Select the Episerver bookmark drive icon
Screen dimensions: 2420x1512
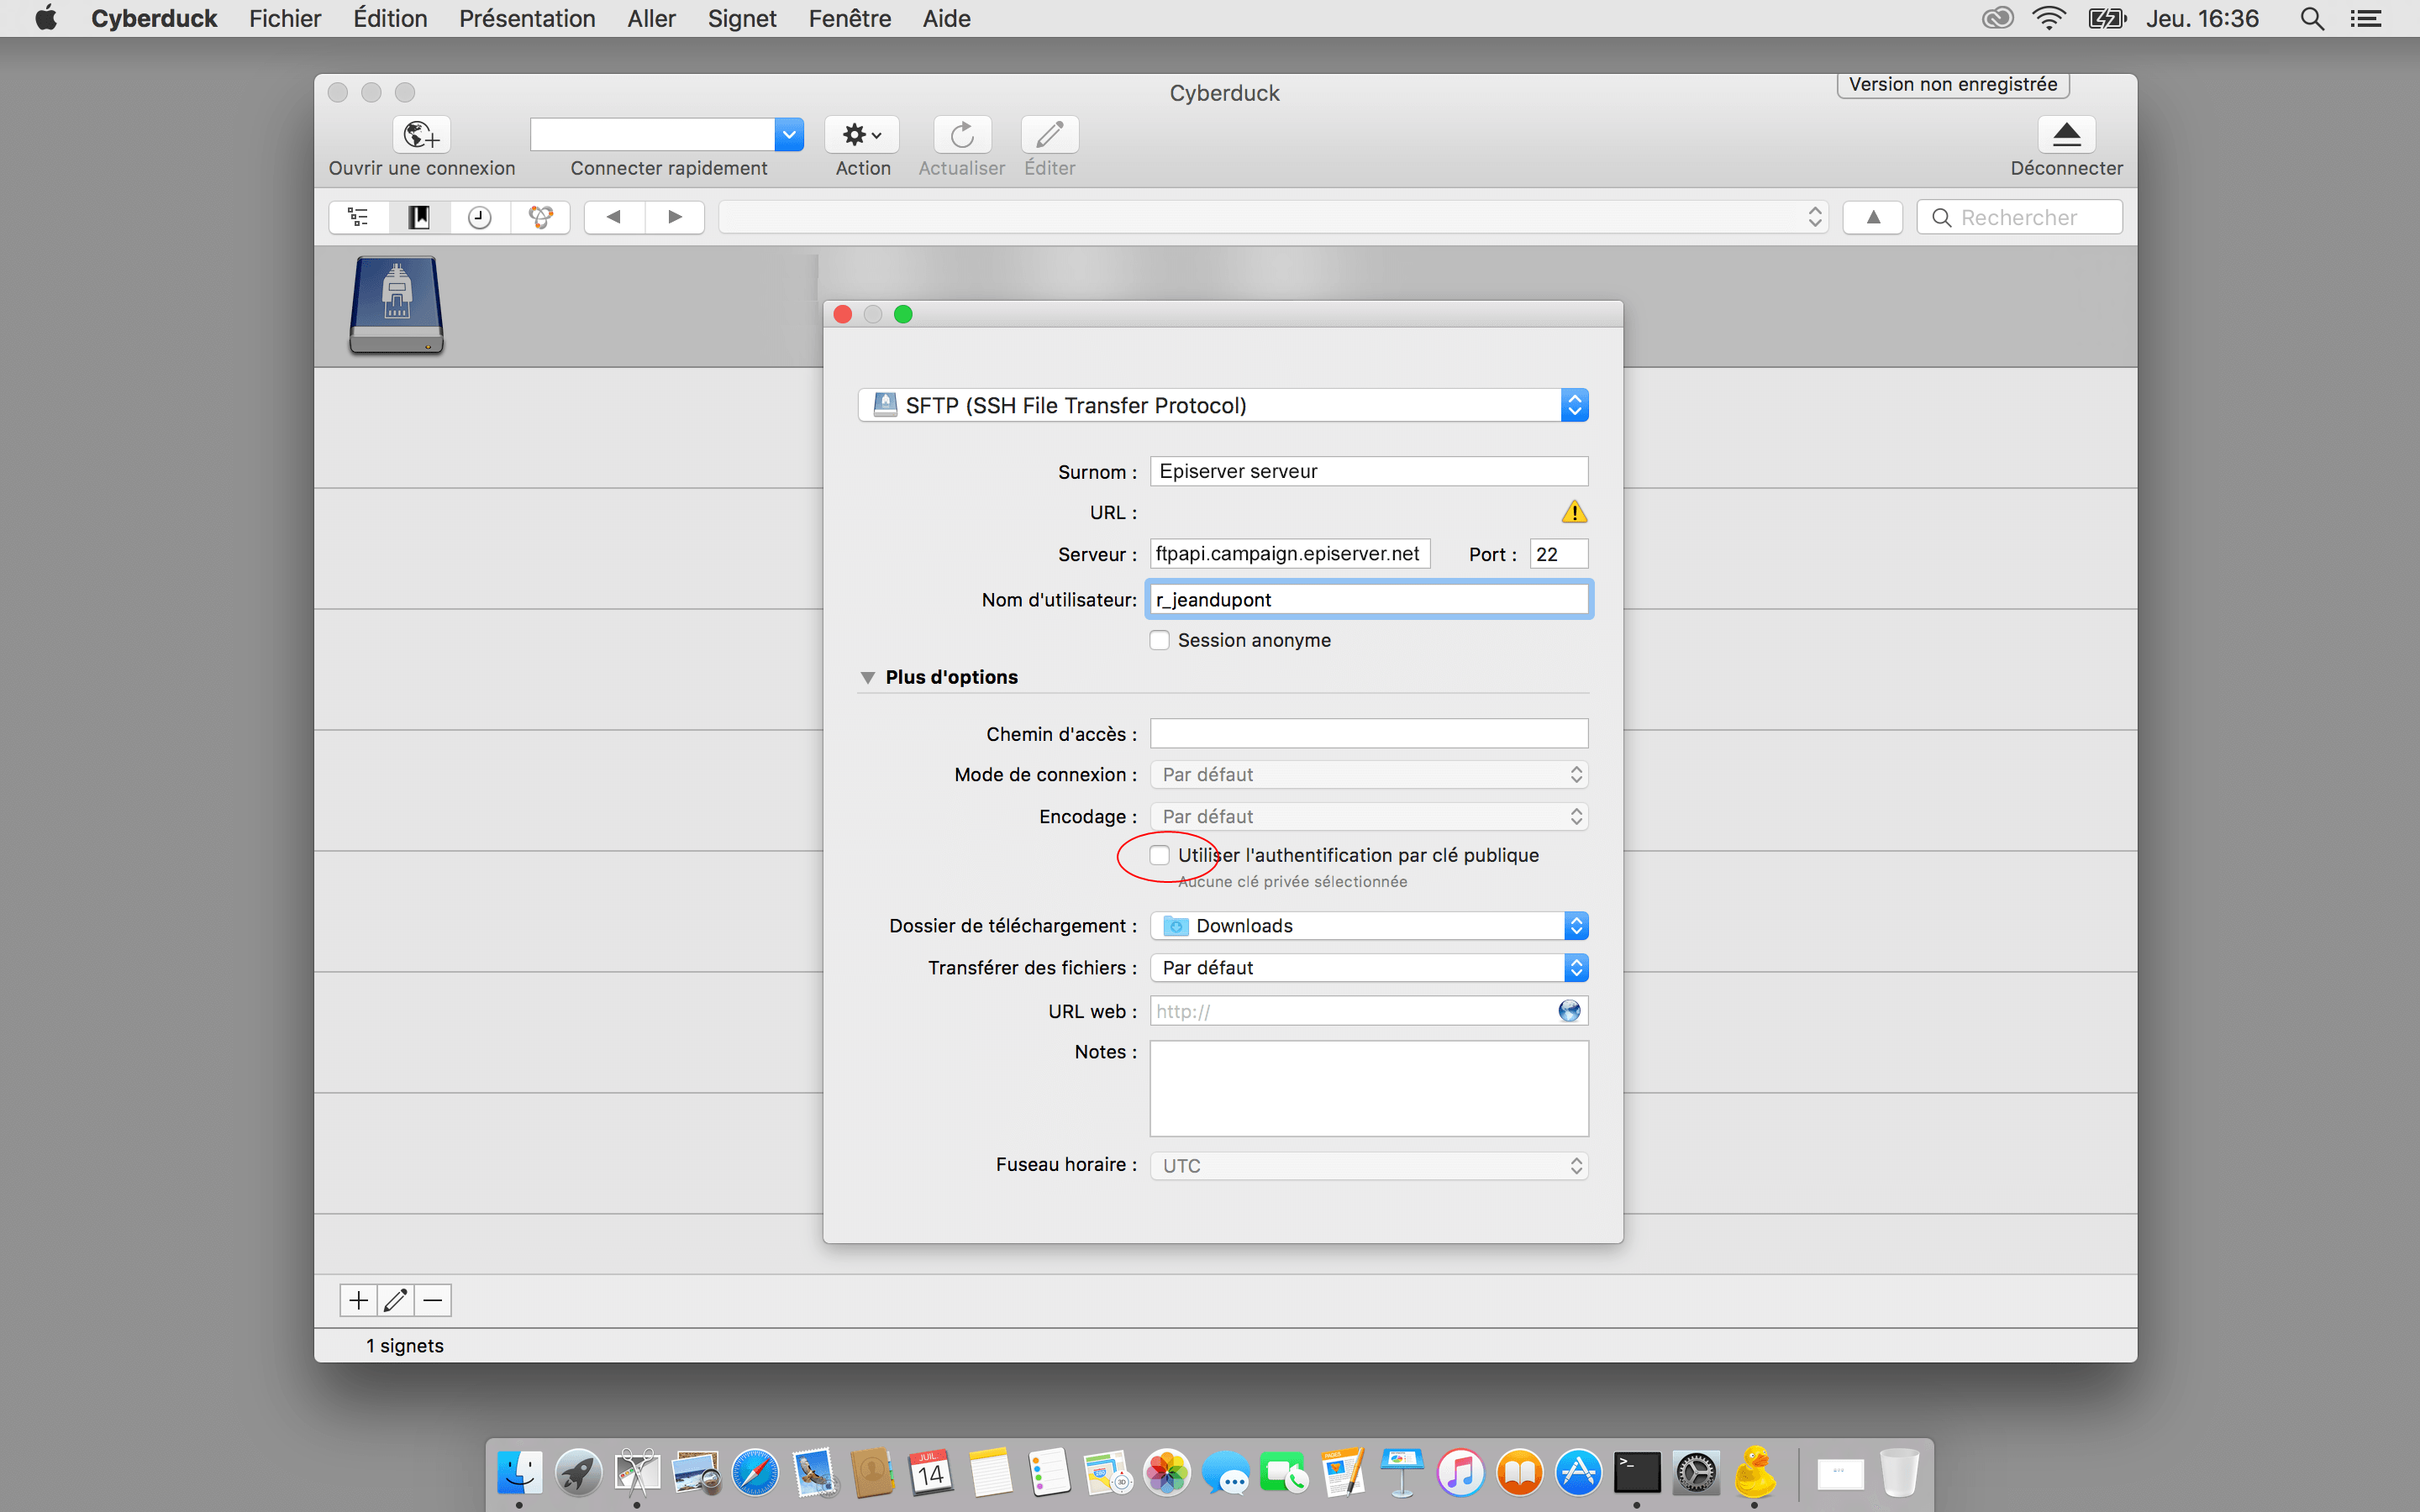(397, 305)
